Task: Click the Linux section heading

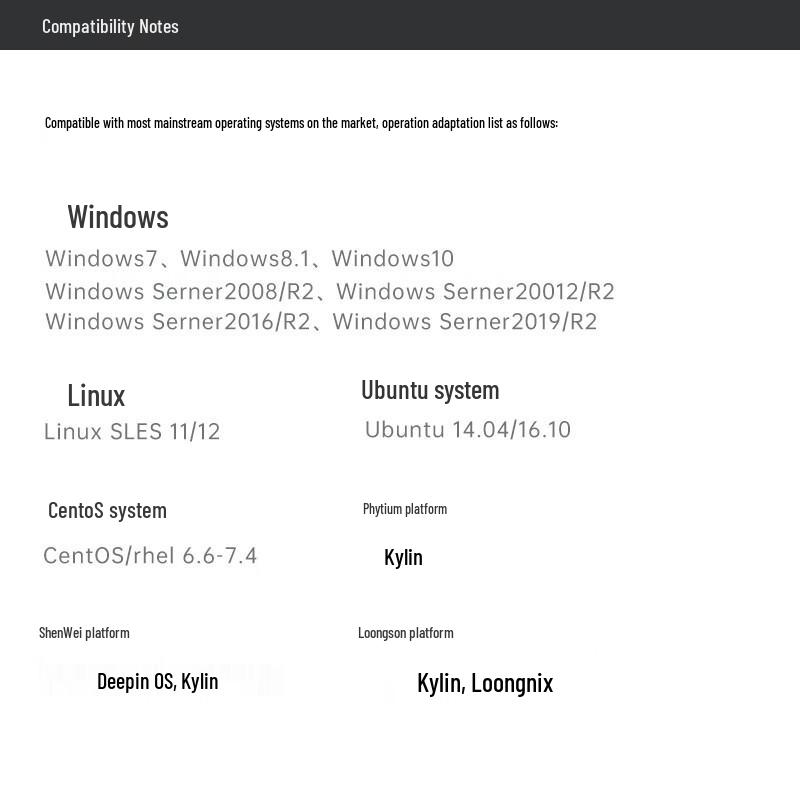Action: (96, 395)
